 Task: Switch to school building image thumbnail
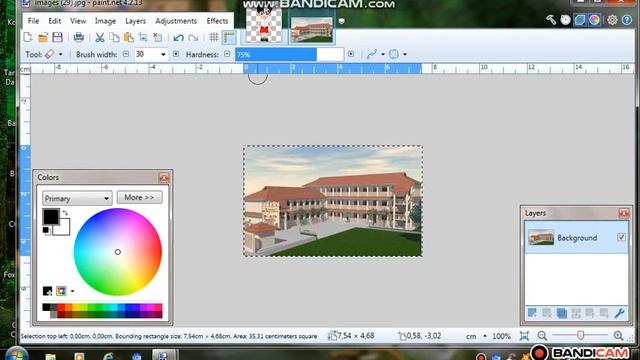click(x=312, y=29)
